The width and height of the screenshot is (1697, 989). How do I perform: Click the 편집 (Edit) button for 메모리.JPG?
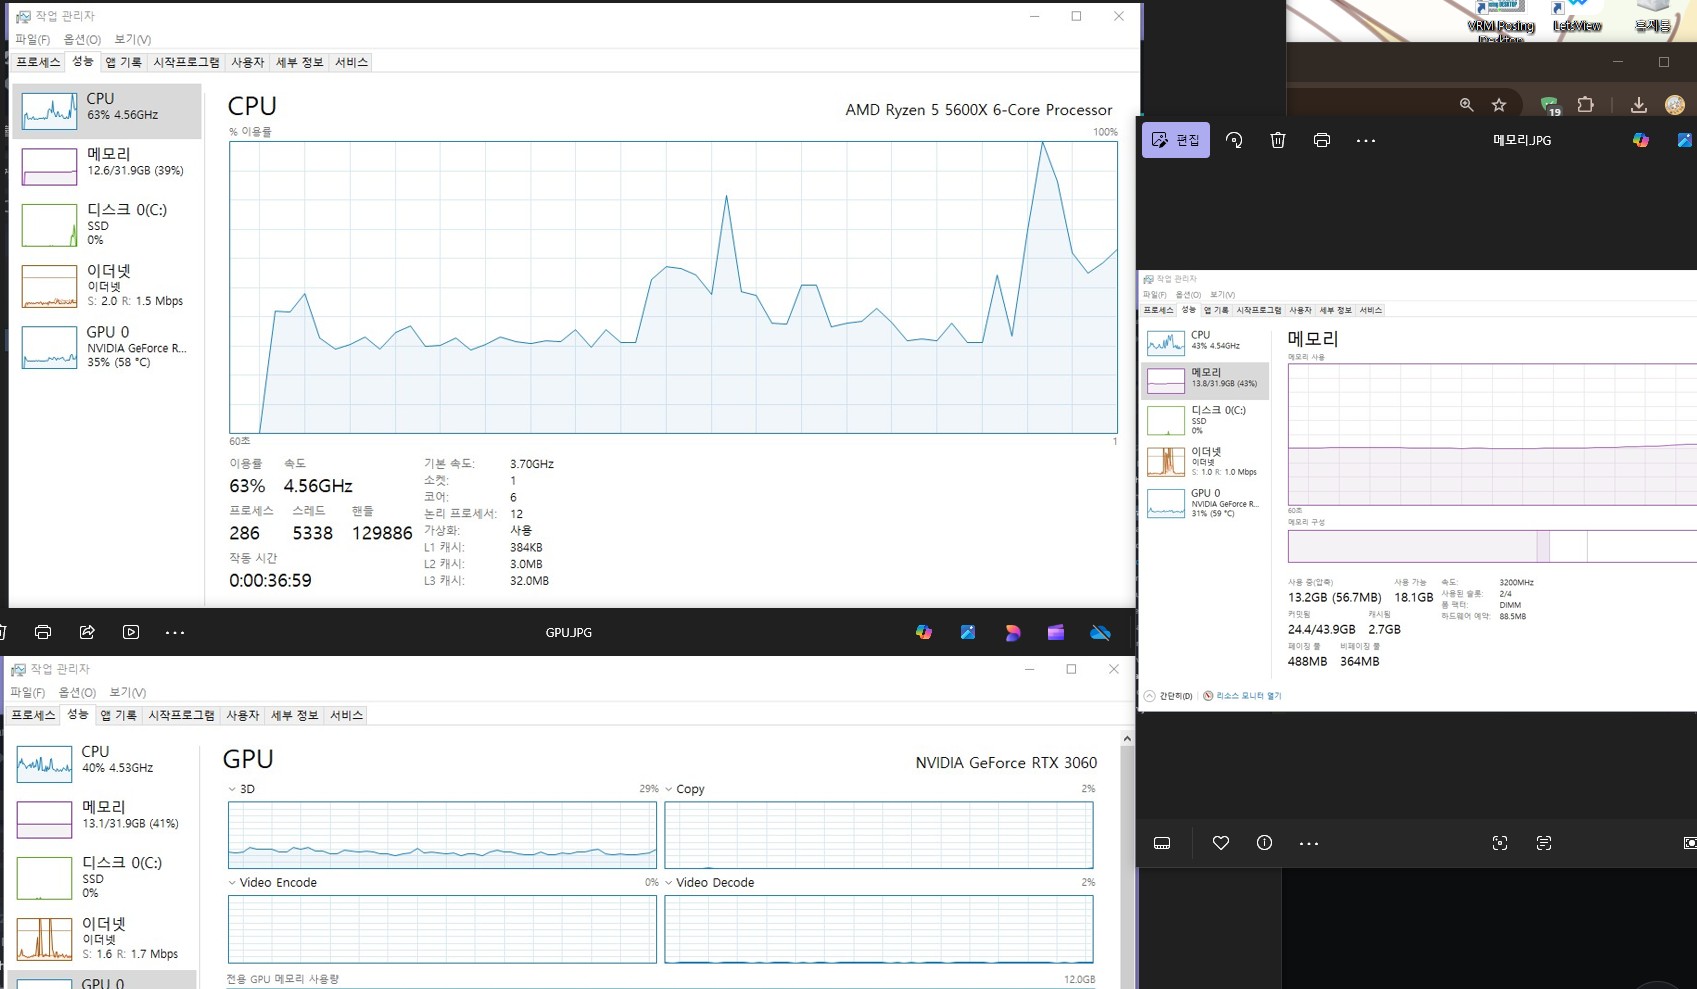pos(1175,140)
